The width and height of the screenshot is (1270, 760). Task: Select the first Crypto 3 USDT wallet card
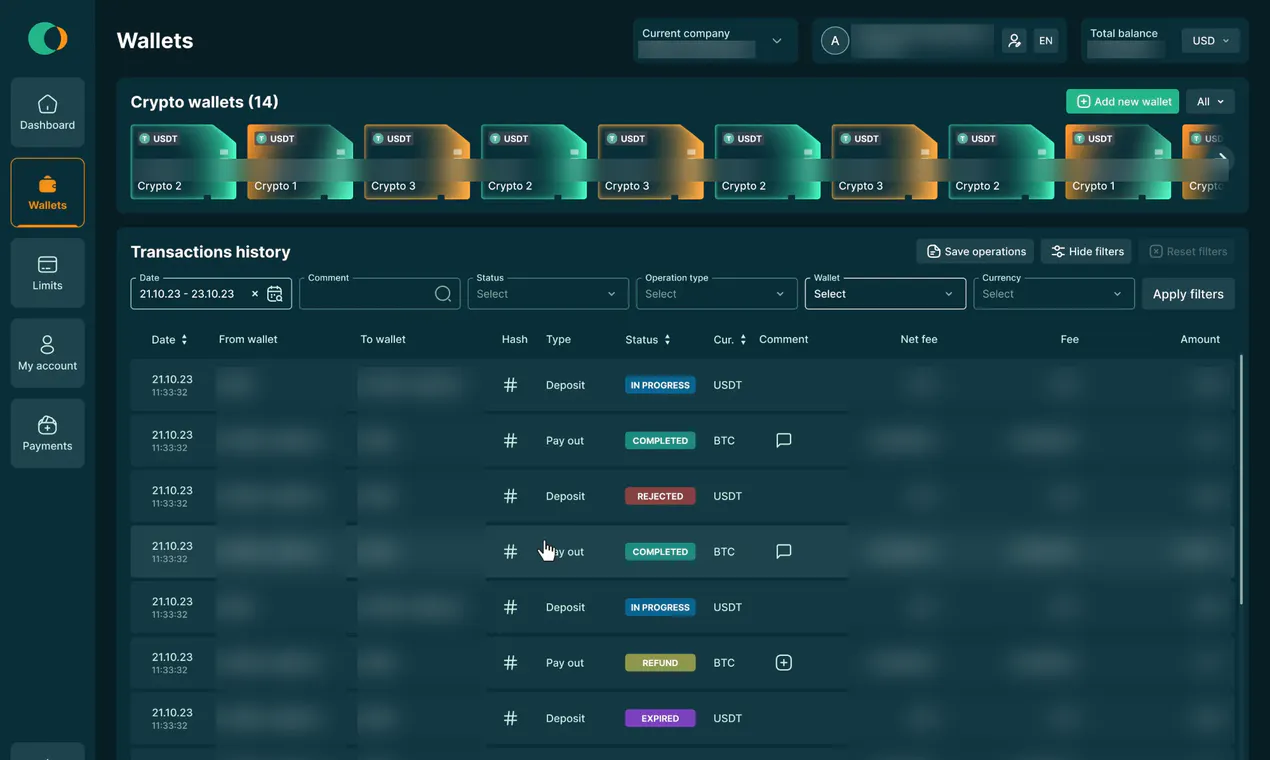(417, 162)
